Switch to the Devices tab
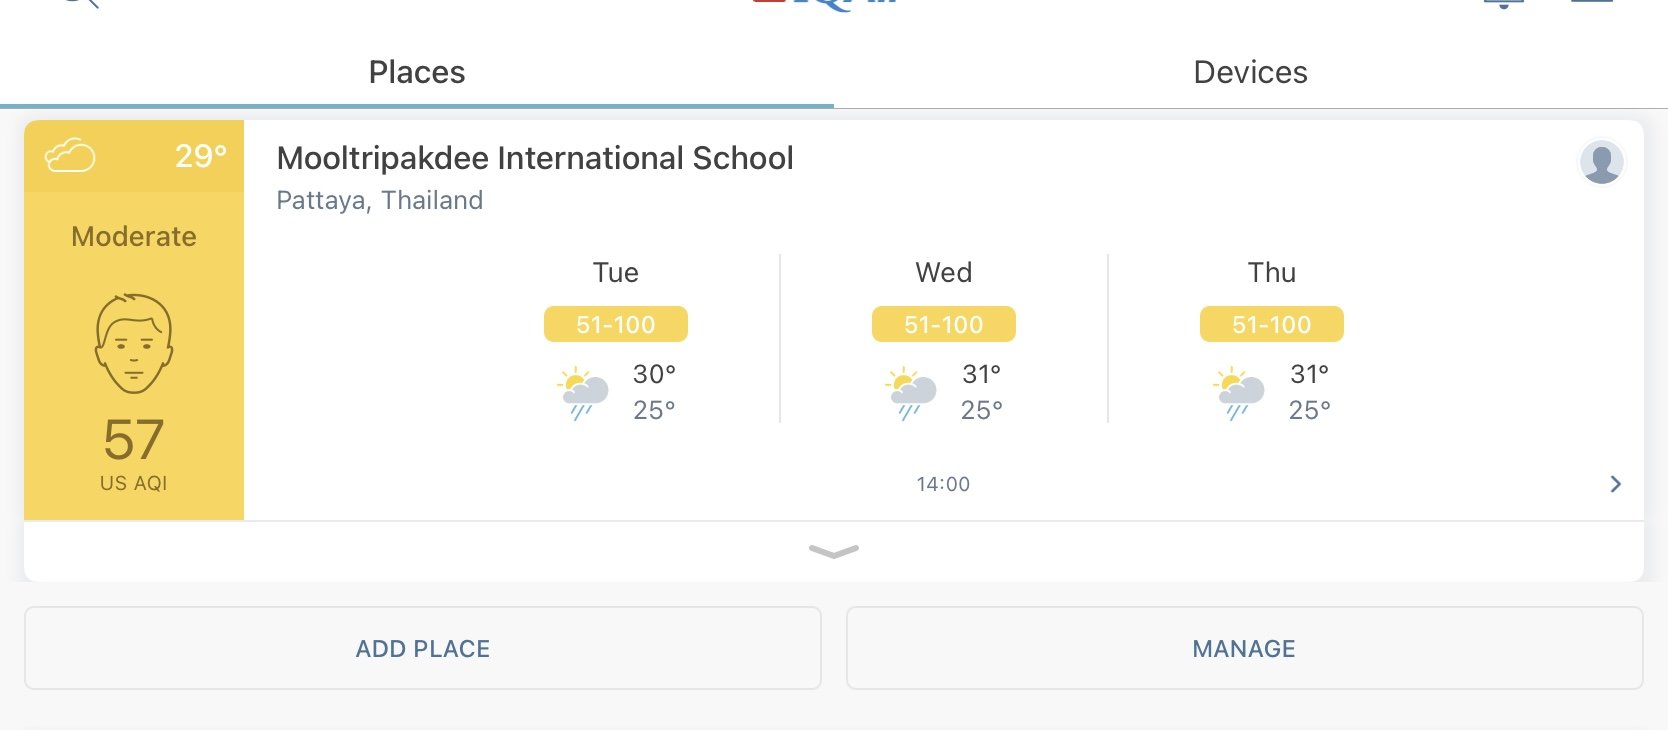 [x=1250, y=72]
